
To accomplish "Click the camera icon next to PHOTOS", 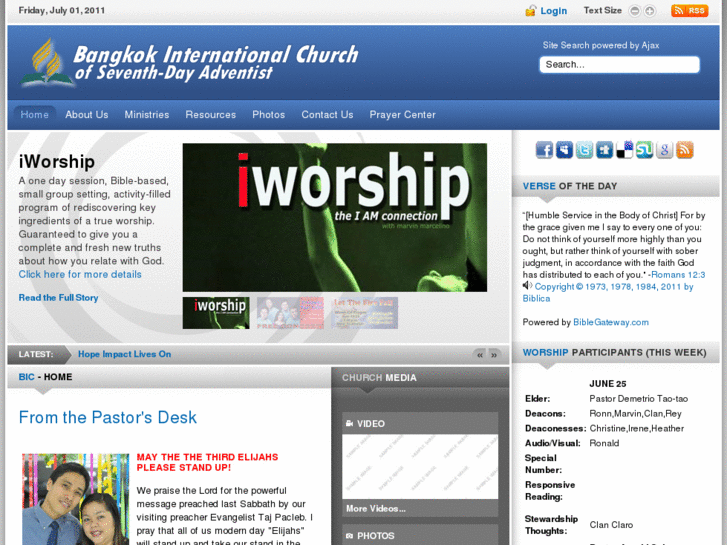I will [x=350, y=536].
